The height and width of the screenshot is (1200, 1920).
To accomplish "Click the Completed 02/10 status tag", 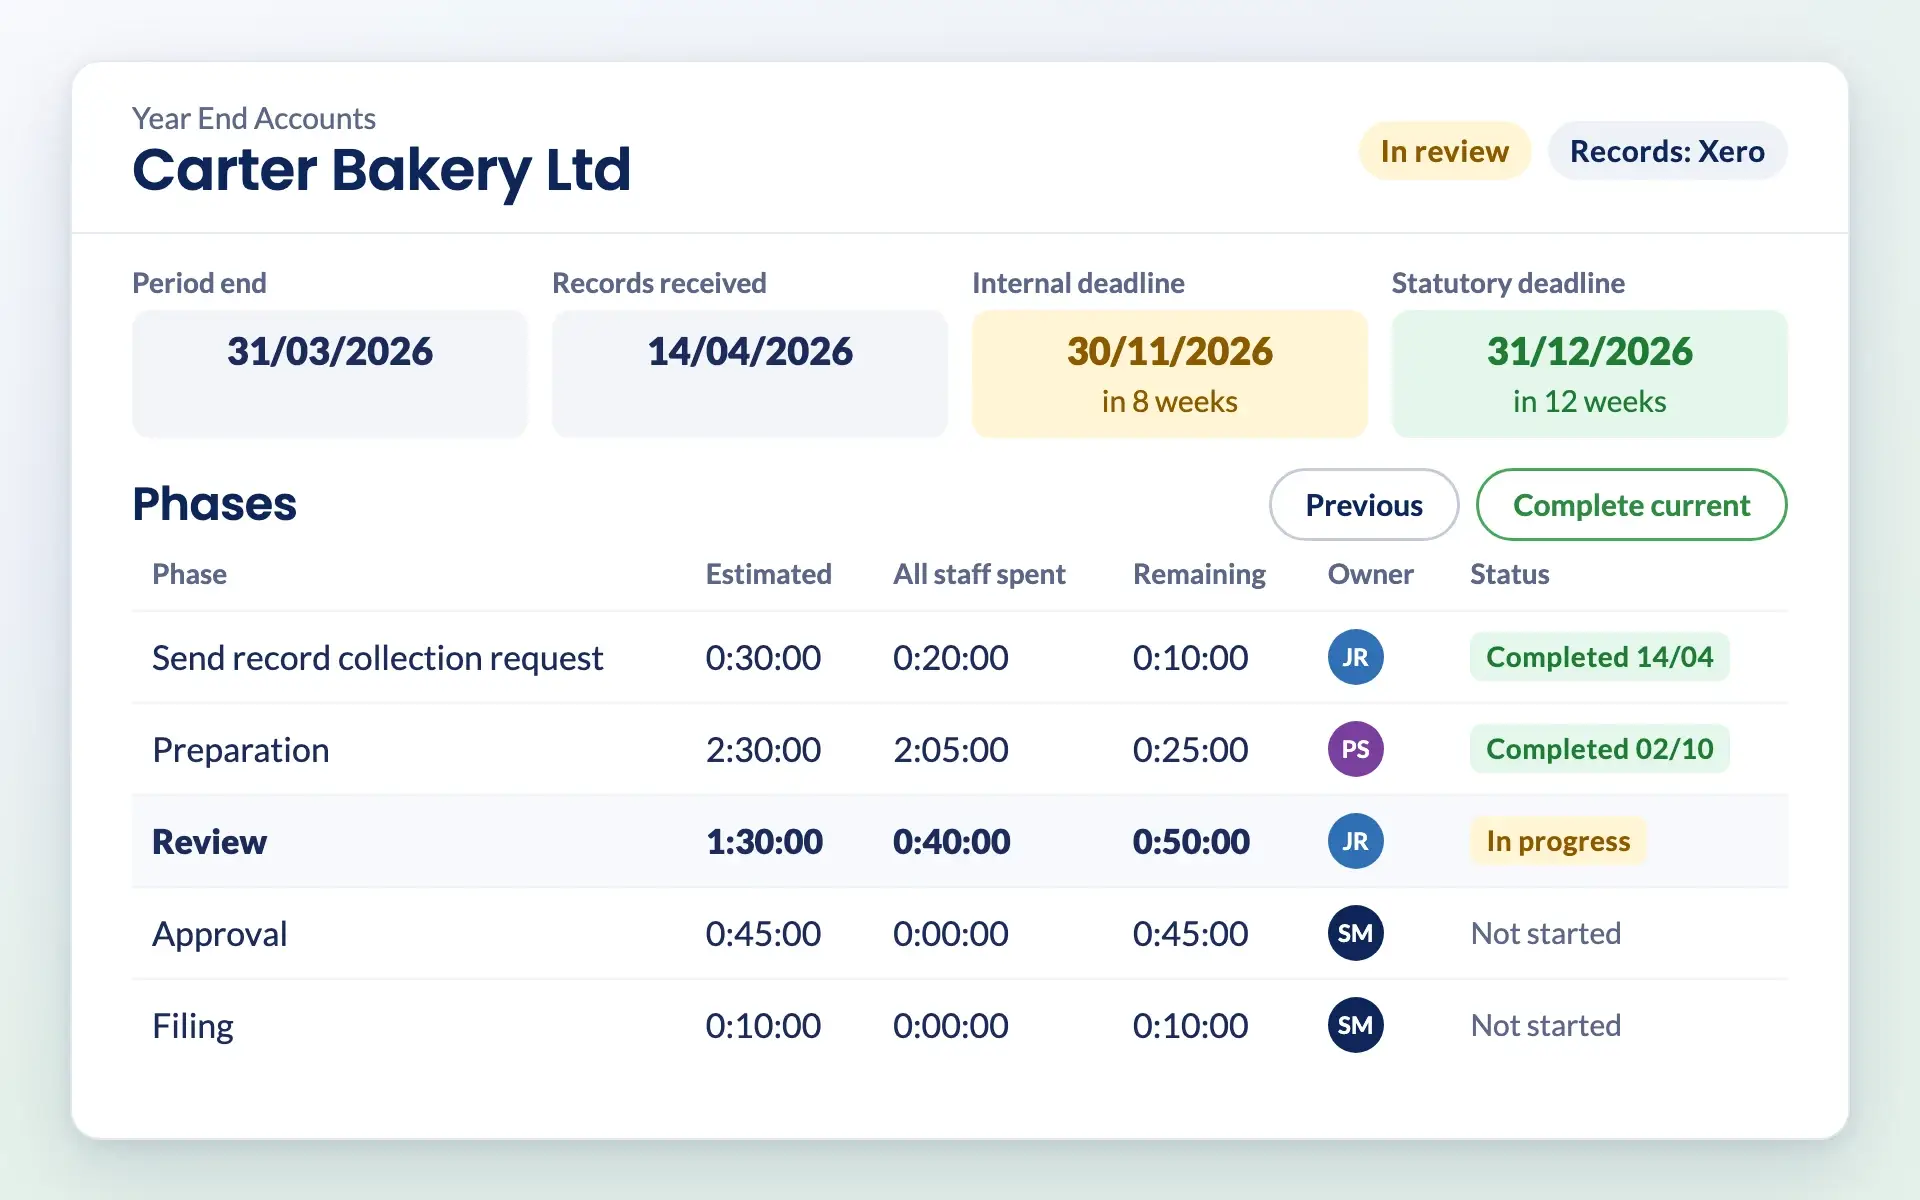I will [1599, 749].
